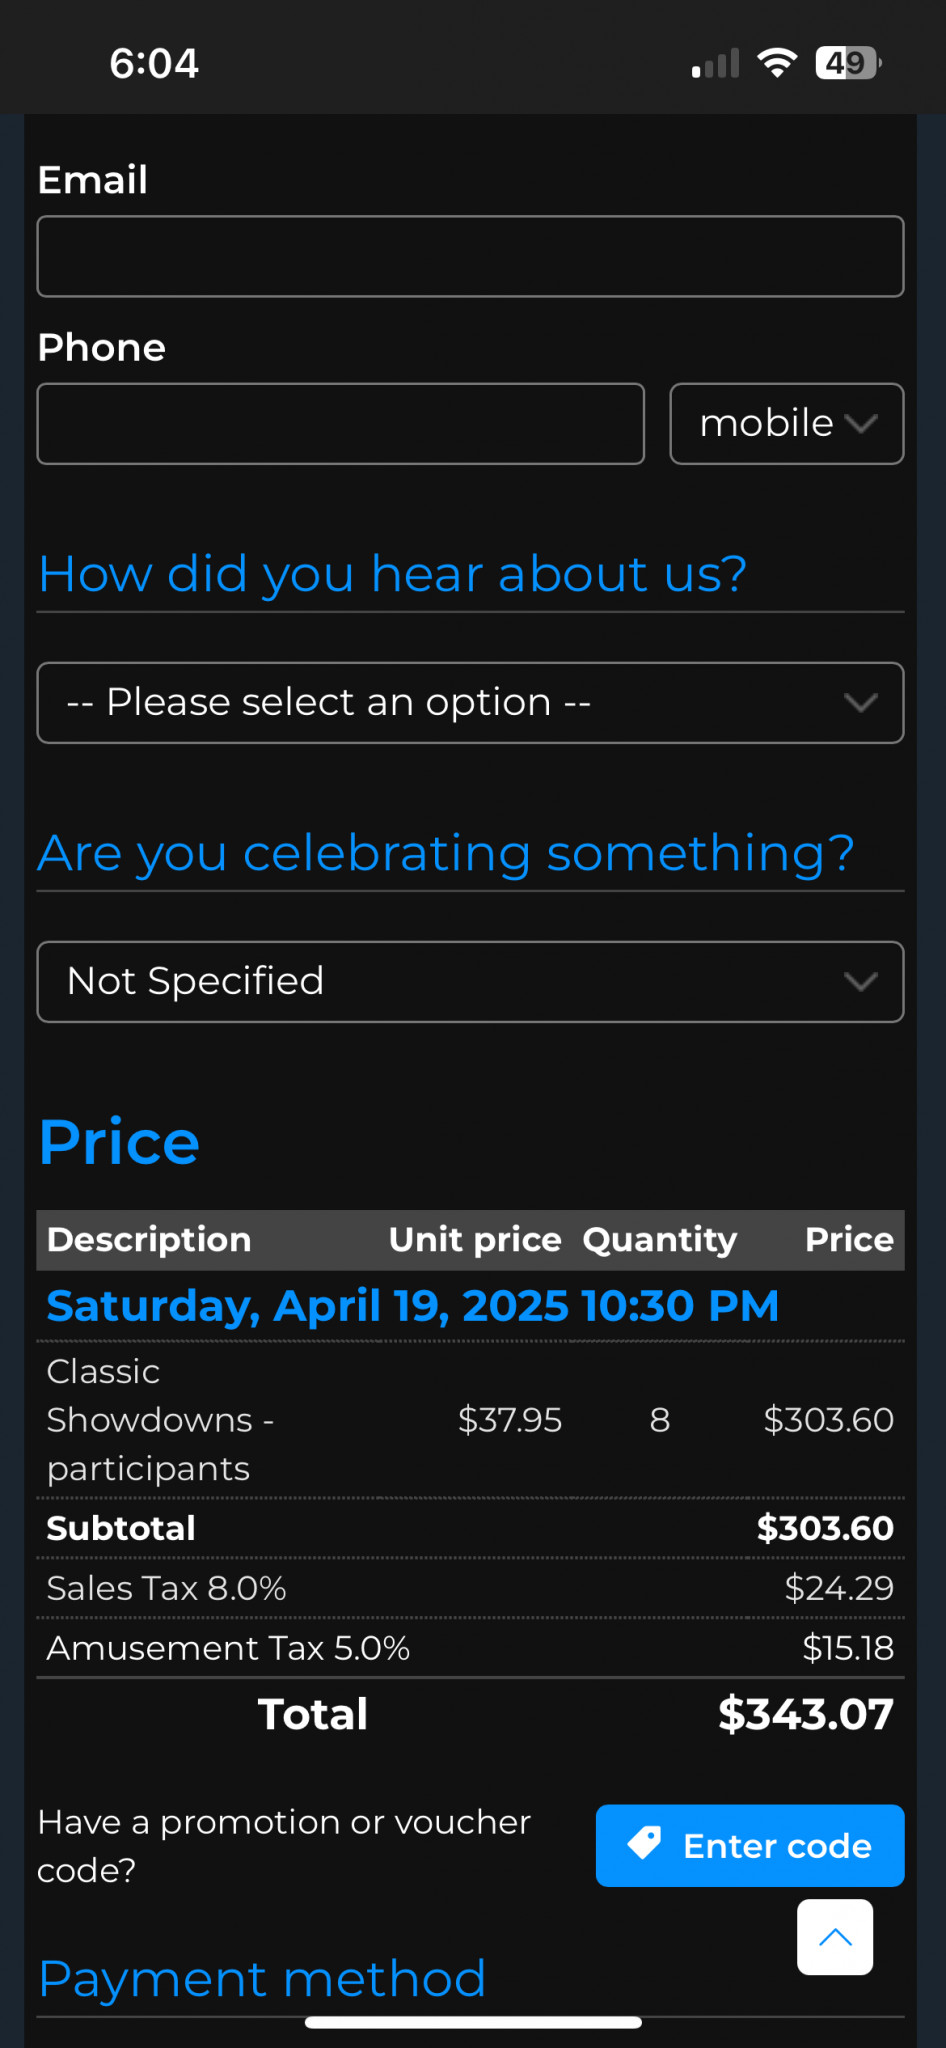
Task: Click into the Phone number field
Action: click(x=340, y=424)
